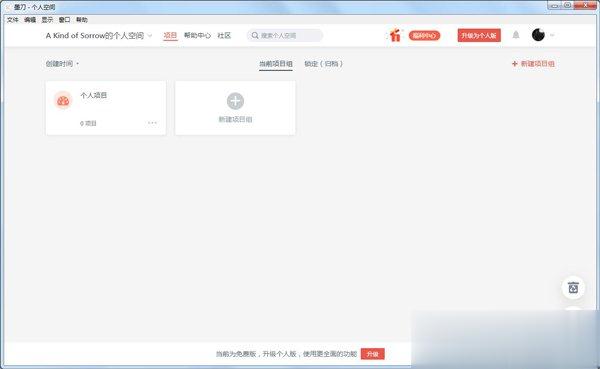Click the 新建项目组 link at top right
Viewport: 600px width, 369px height.
(533, 64)
